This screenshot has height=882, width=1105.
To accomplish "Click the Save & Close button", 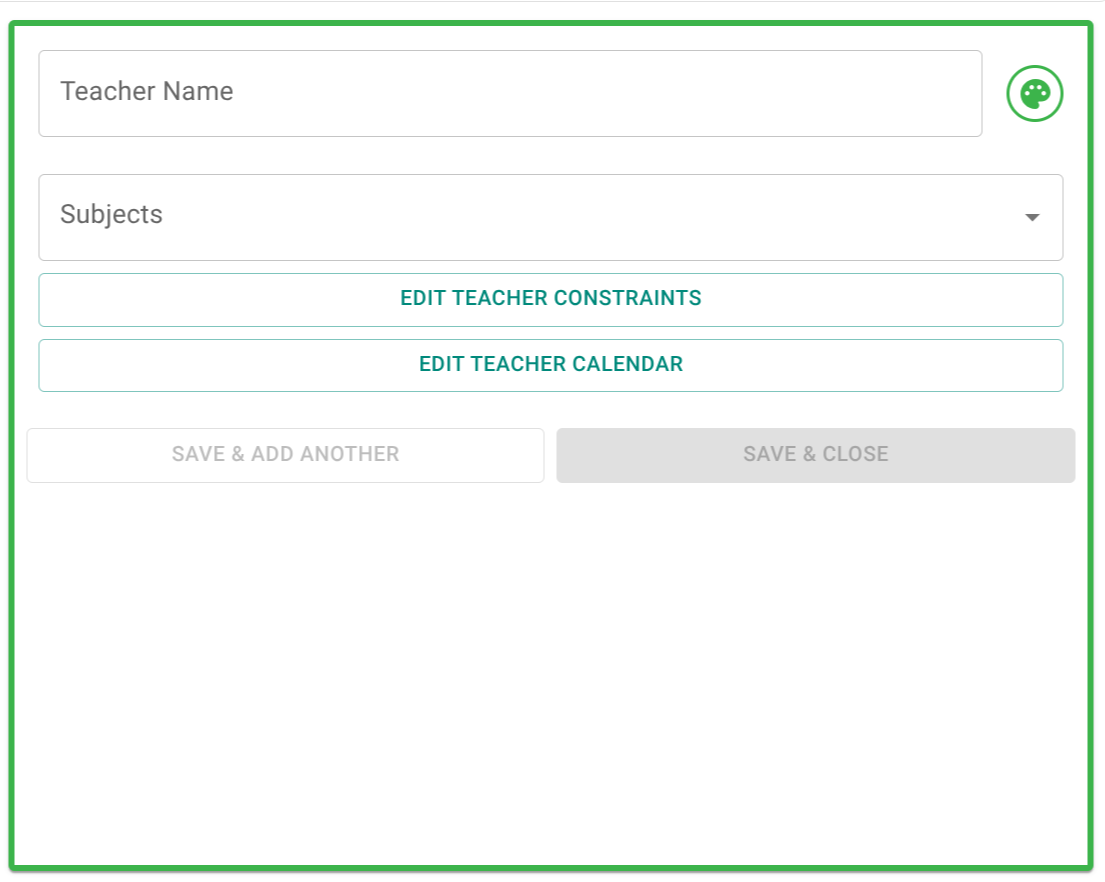I will pos(815,455).
